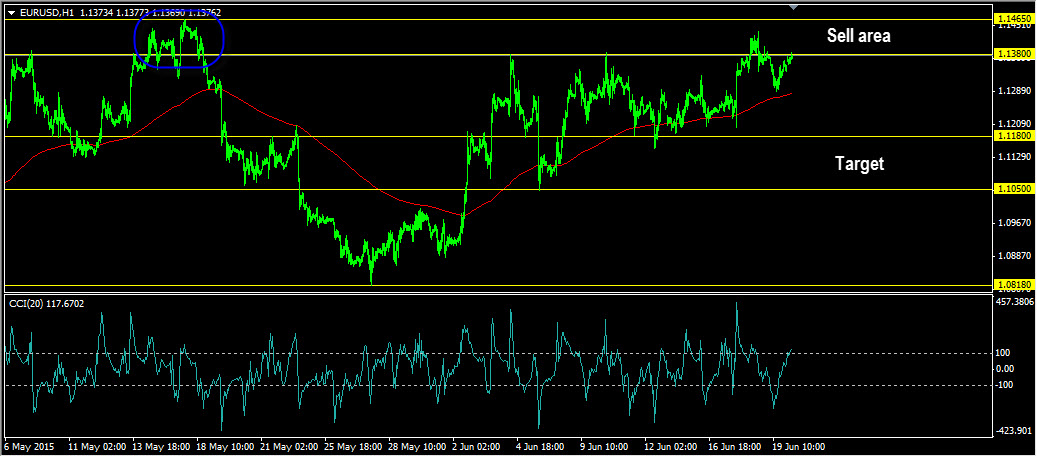The height and width of the screenshot is (457, 1037).
Task: Click the 457.3806 CCI scale maximum
Action: 1015,302
